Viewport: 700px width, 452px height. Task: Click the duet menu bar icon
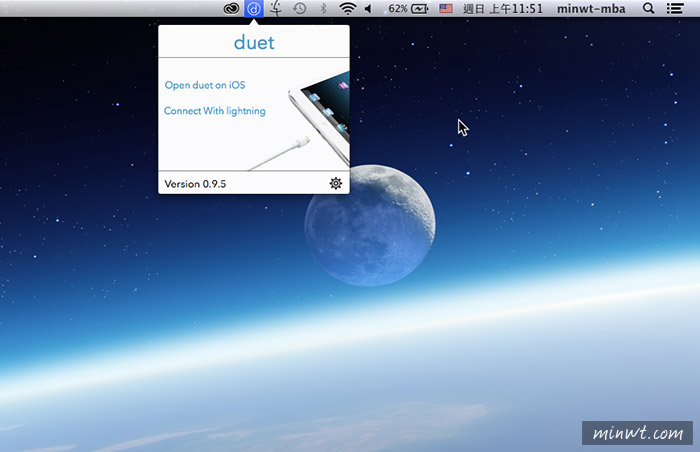pyautogui.click(x=254, y=8)
